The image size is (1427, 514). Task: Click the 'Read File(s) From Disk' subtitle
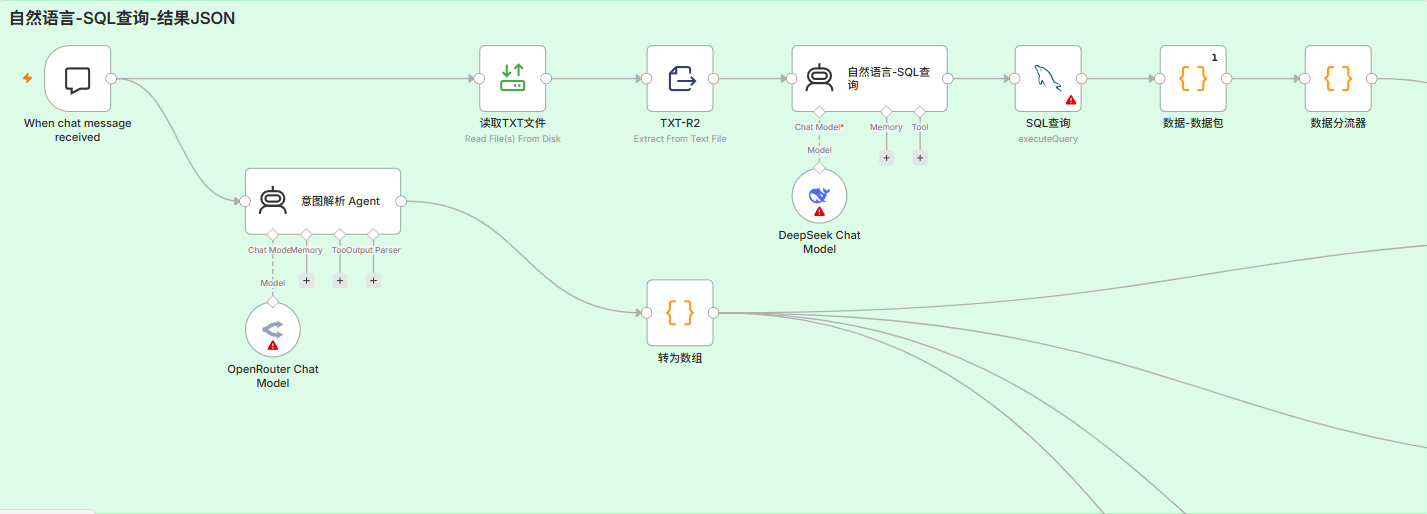pyautogui.click(x=513, y=139)
